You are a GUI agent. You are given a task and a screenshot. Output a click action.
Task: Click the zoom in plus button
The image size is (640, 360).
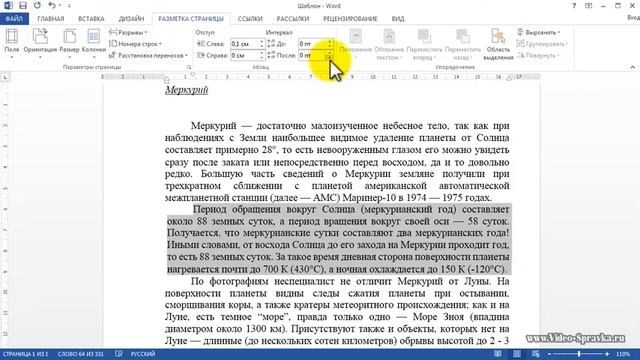tap(607, 354)
